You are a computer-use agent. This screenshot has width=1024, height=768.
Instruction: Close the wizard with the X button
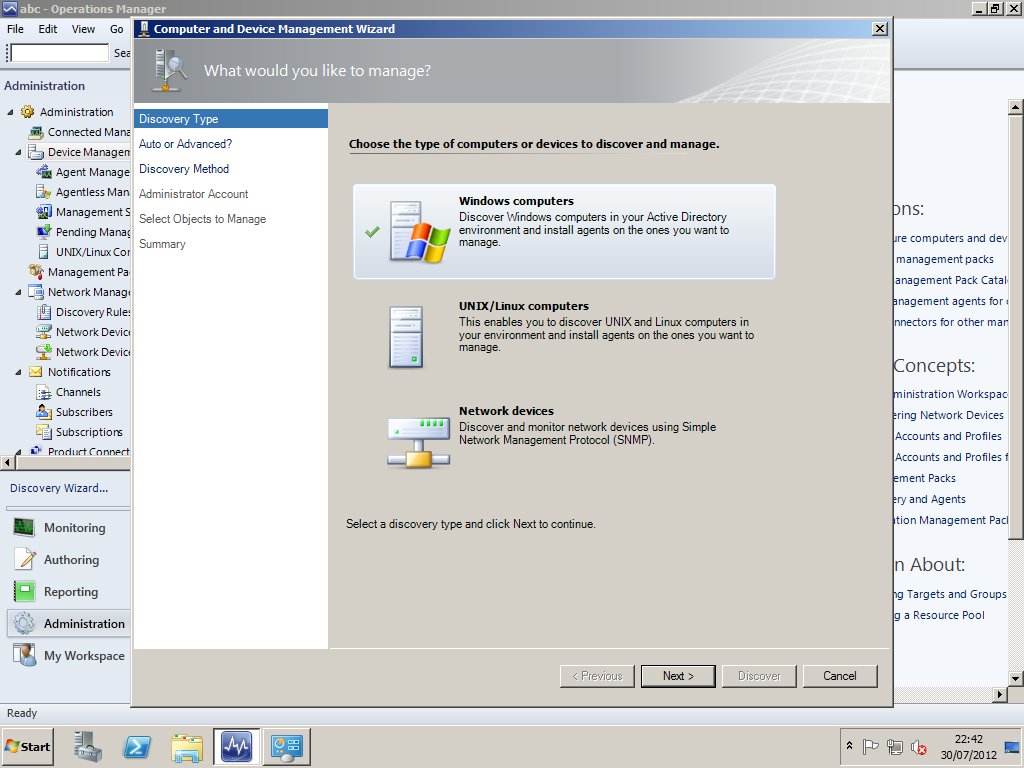[880, 29]
